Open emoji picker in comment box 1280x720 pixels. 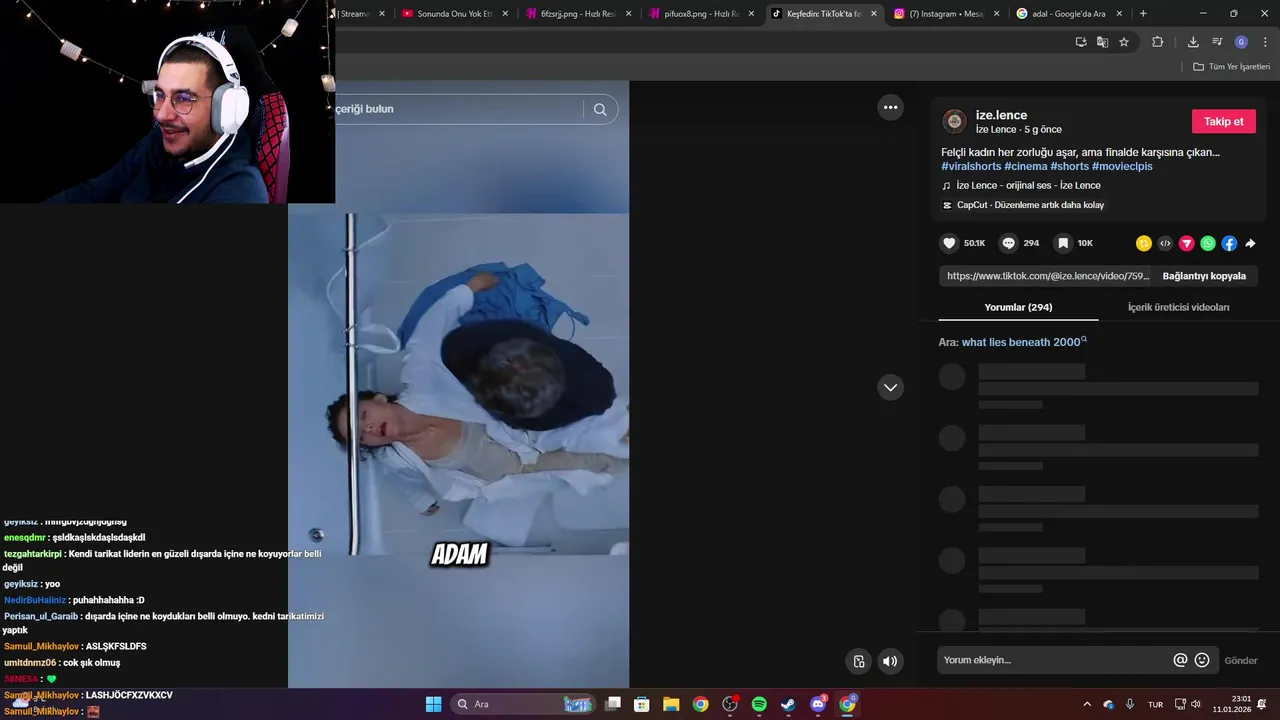pos(1202,660)
